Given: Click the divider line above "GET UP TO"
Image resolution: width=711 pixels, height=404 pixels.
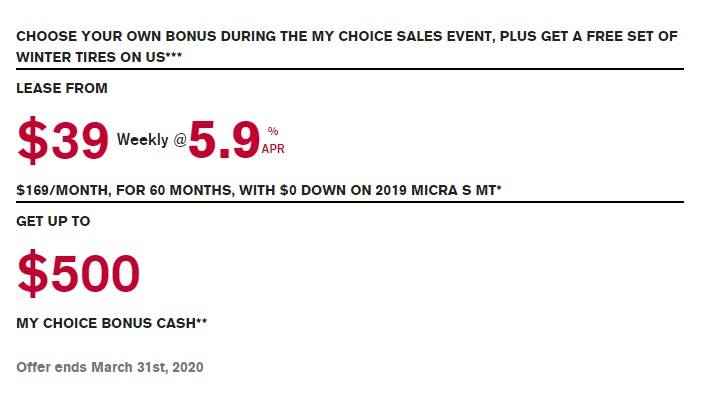Looking at the screenshot, I should coord(350,202).
